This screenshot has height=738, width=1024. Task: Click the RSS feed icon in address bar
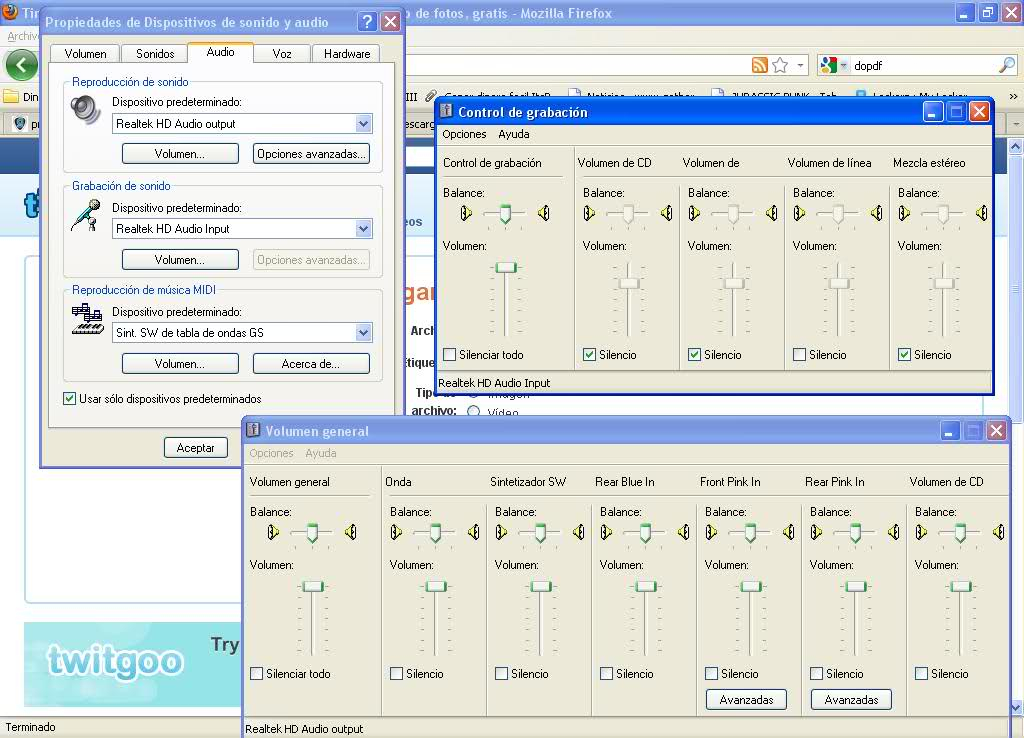pos(760,65)
